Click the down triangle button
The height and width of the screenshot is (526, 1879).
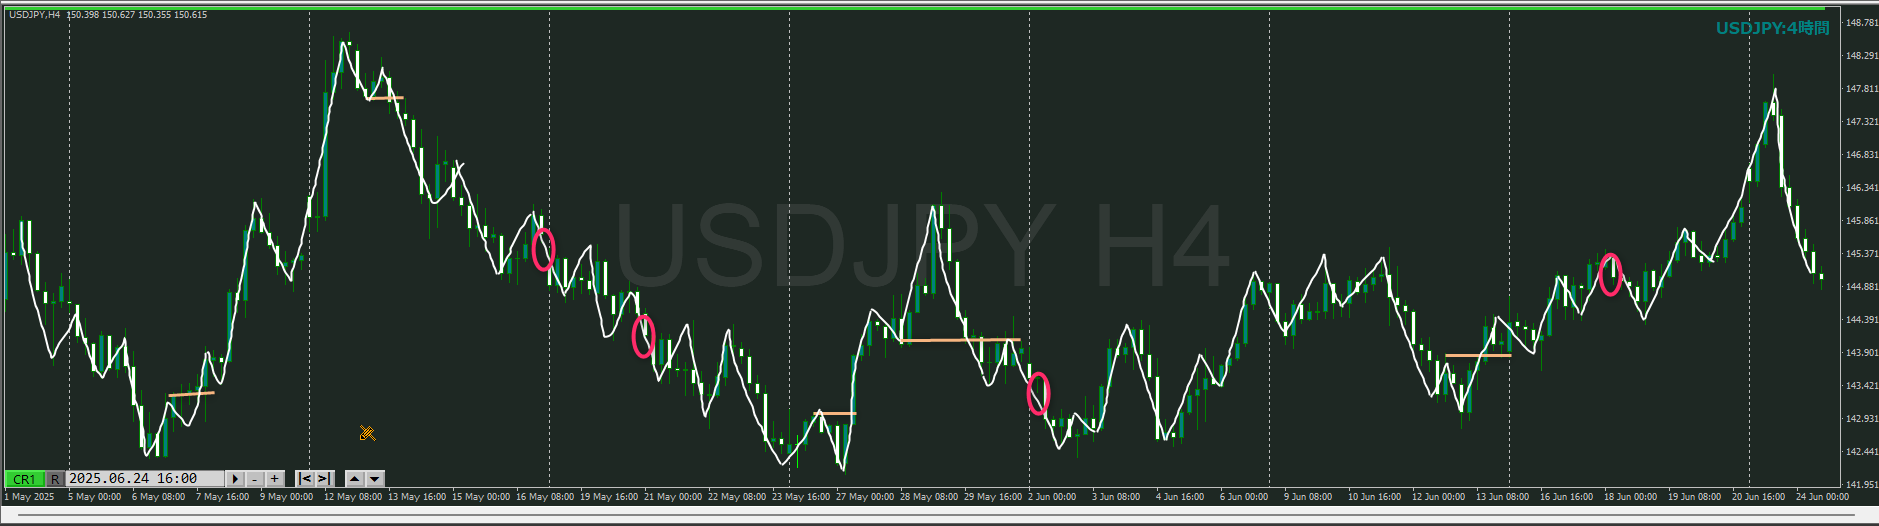[x=375, y=479]
